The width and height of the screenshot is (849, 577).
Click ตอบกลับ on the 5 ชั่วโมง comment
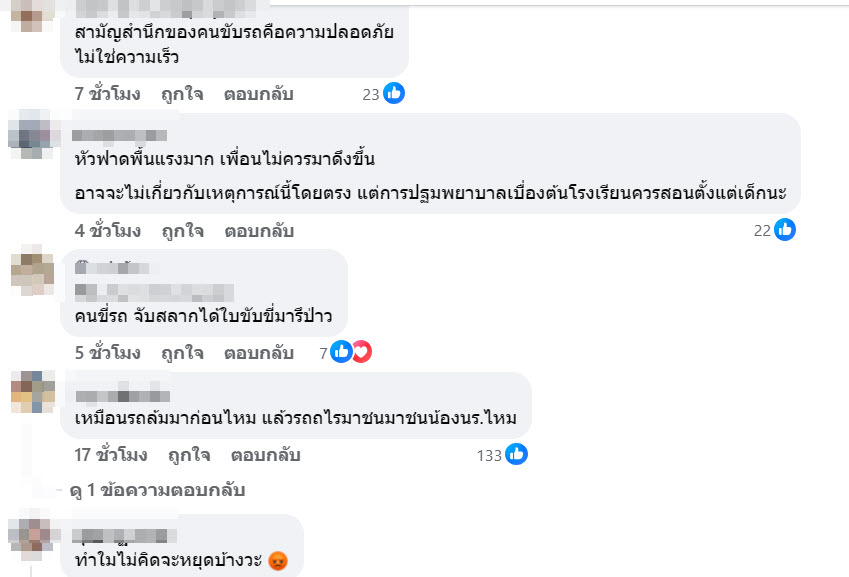(x=258, y=353)
